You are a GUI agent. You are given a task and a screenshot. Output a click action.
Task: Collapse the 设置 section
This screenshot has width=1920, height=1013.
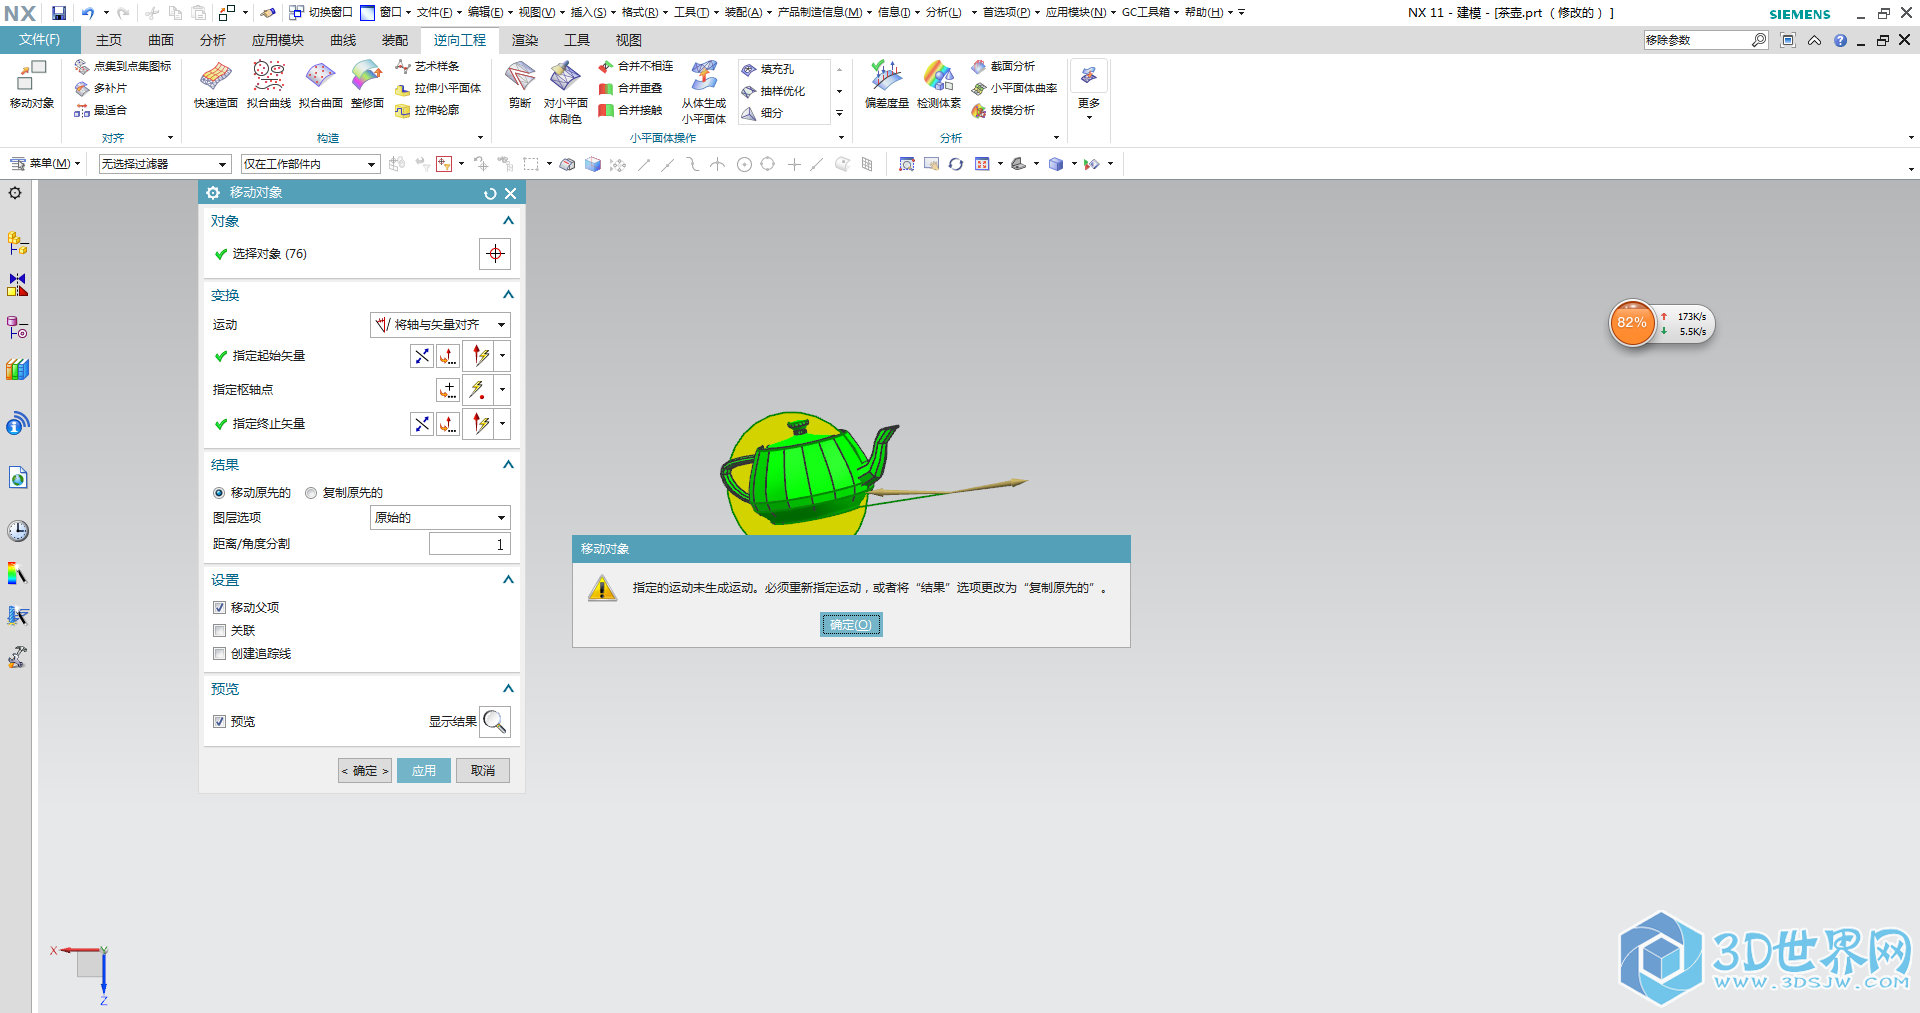coord(508,580)
